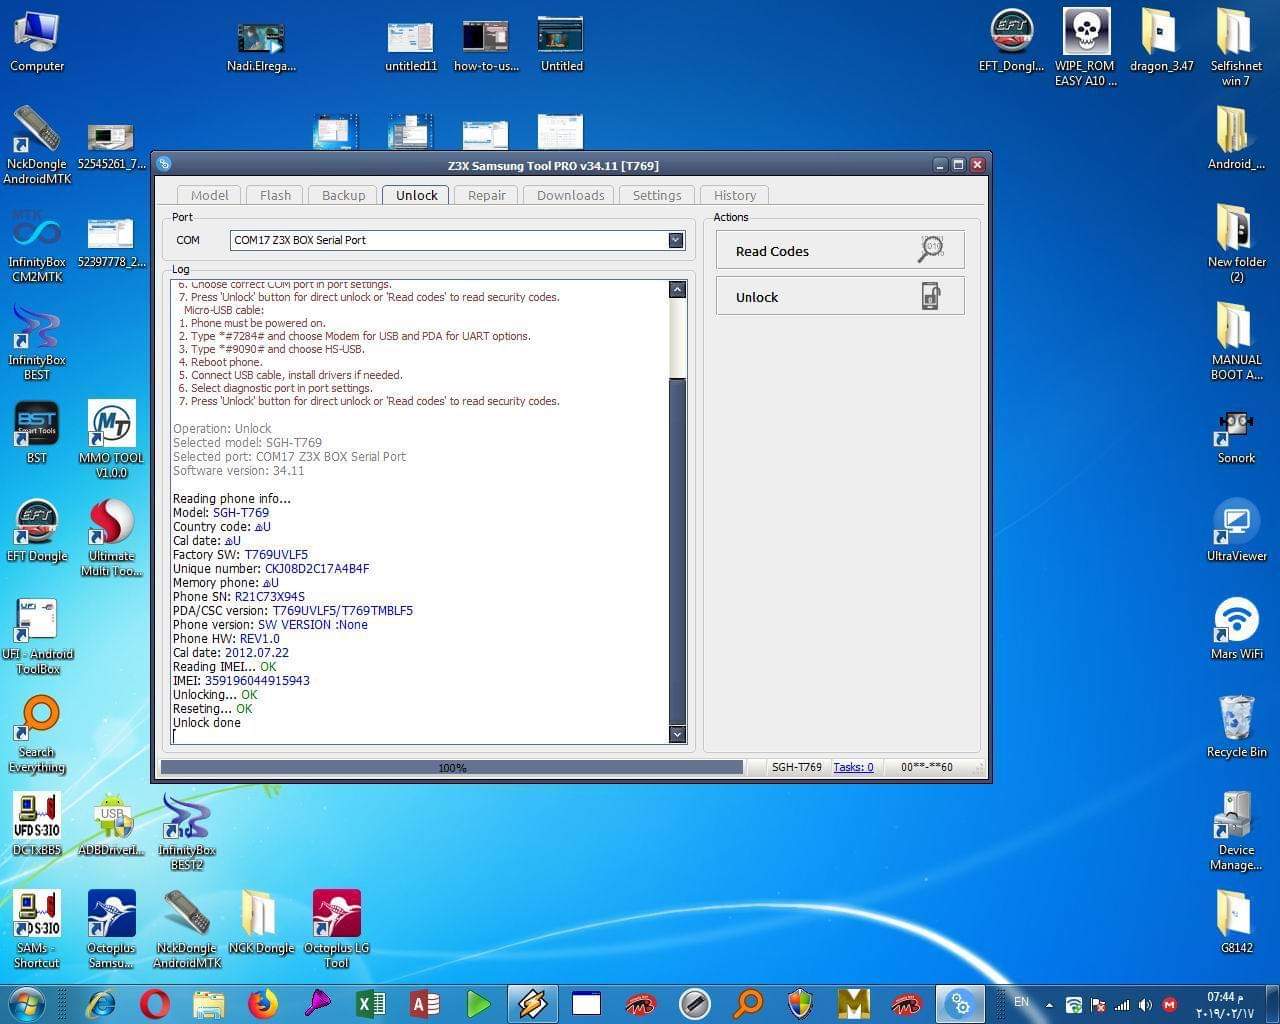Open the Computer desktop icon

coord(37,42)
